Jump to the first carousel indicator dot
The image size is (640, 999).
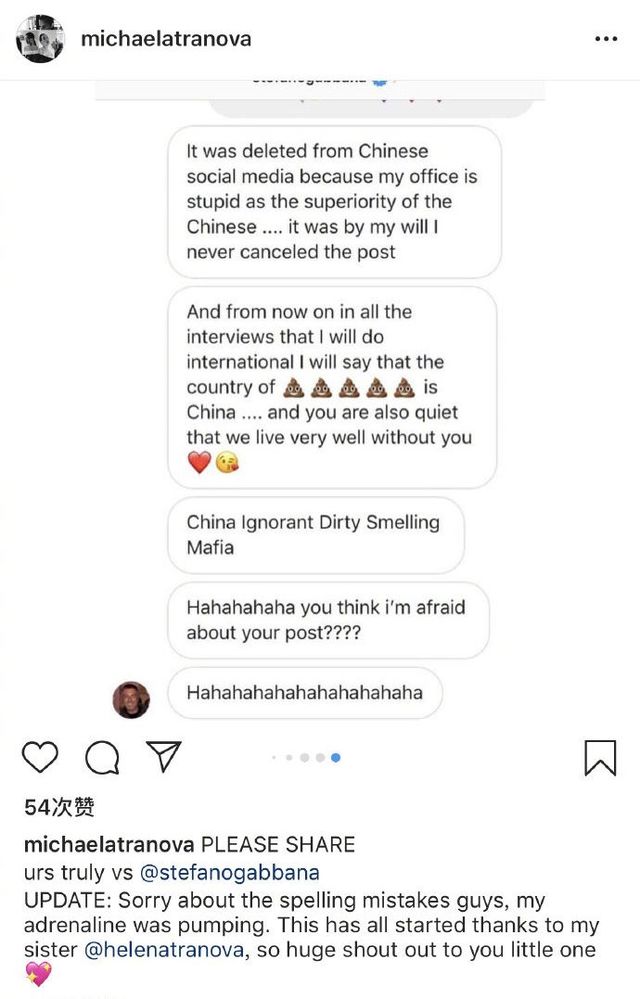point(274,758)
